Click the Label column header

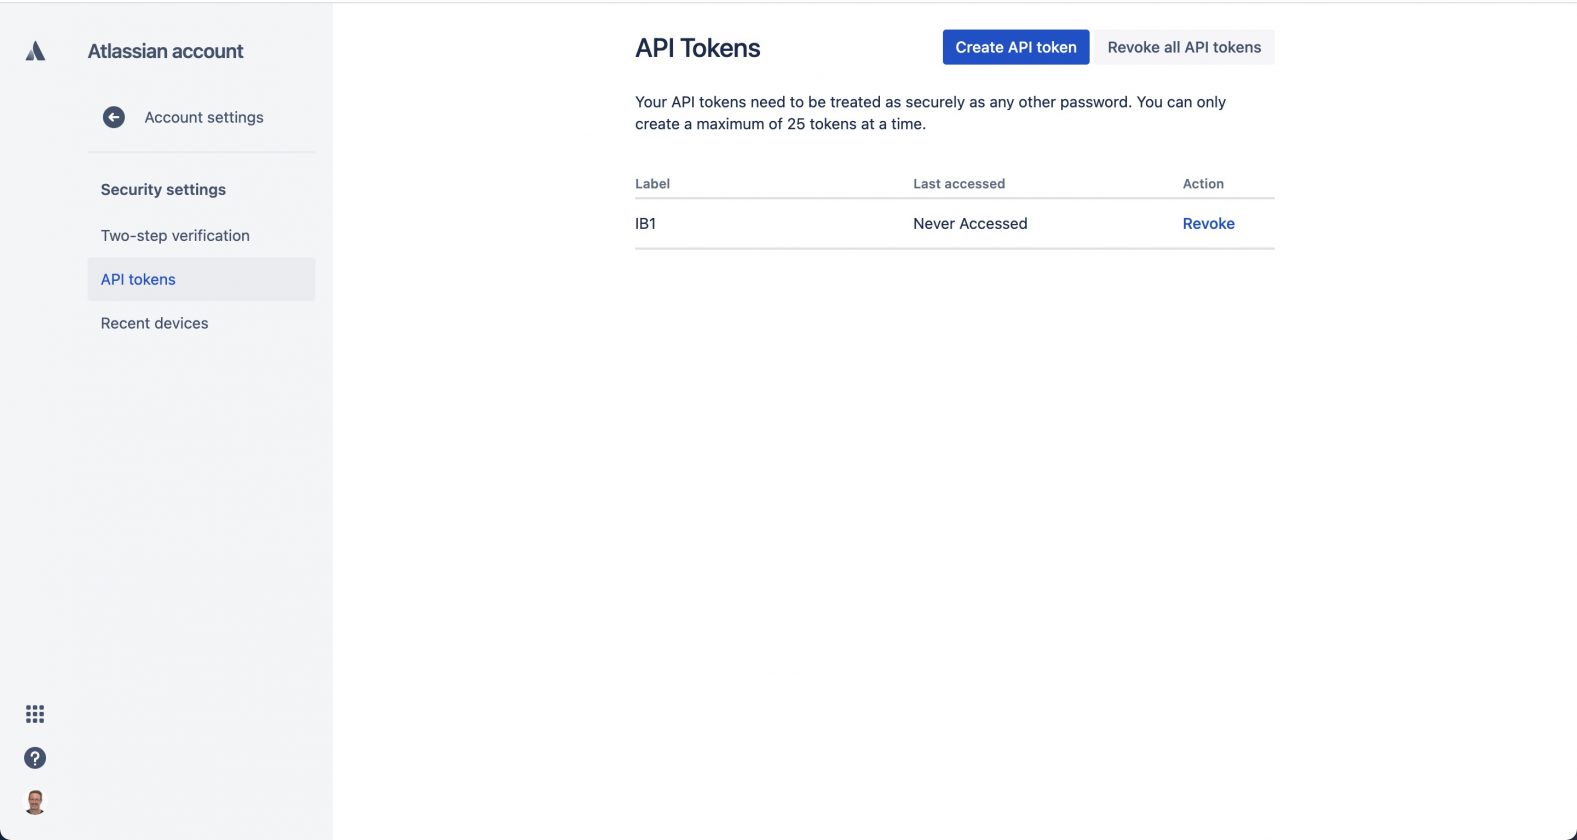click(652, 184)
